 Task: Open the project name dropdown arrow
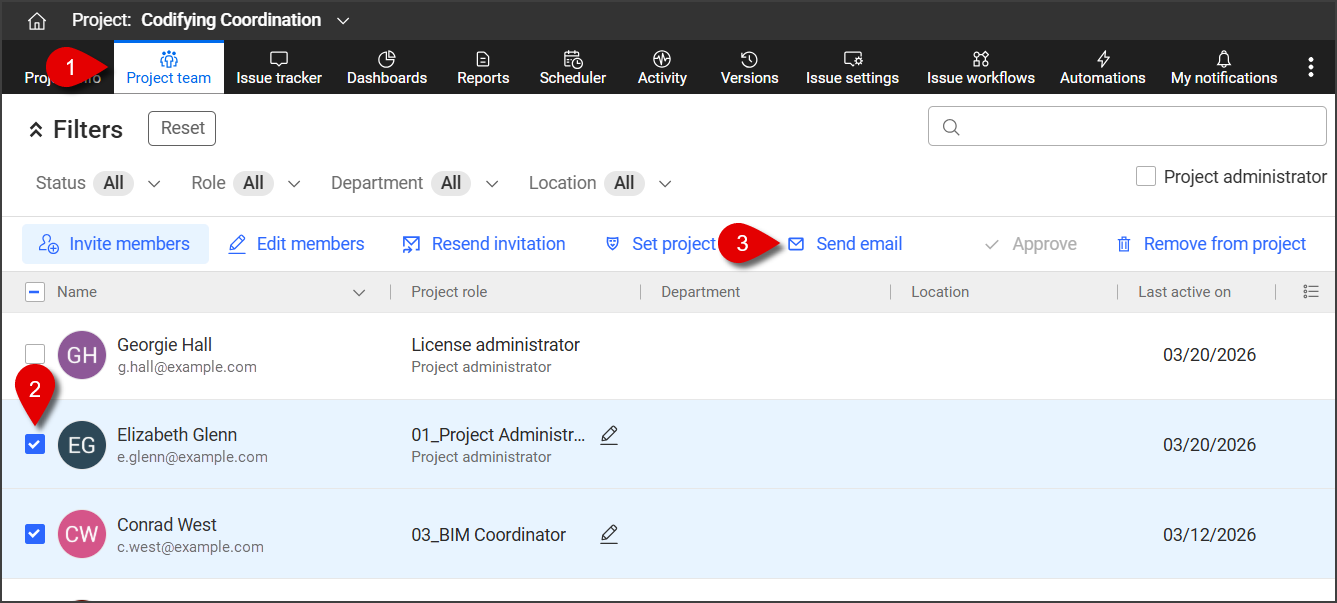(x=344, y=21)
